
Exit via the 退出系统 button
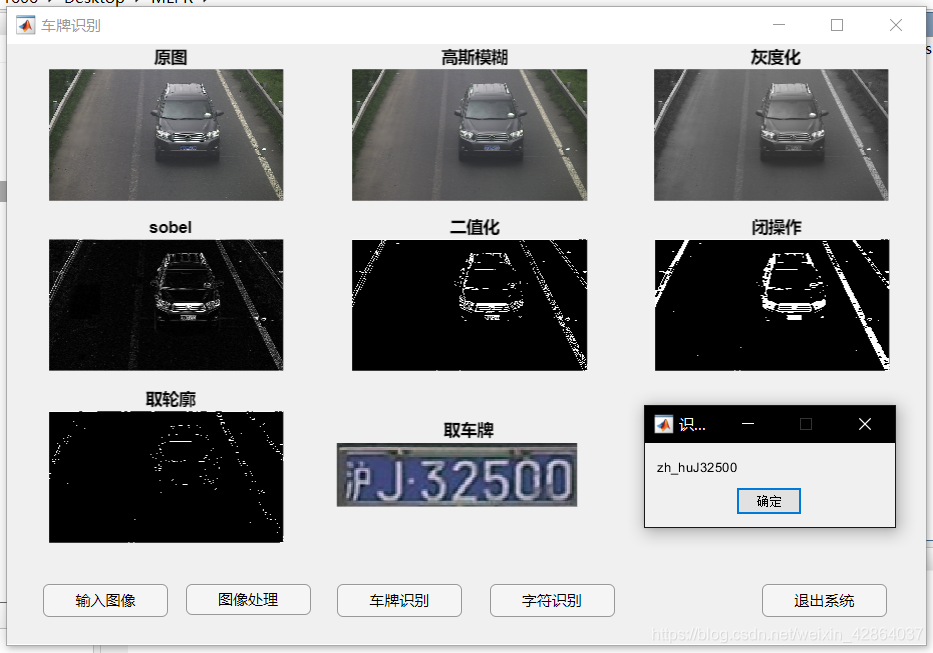824,600
